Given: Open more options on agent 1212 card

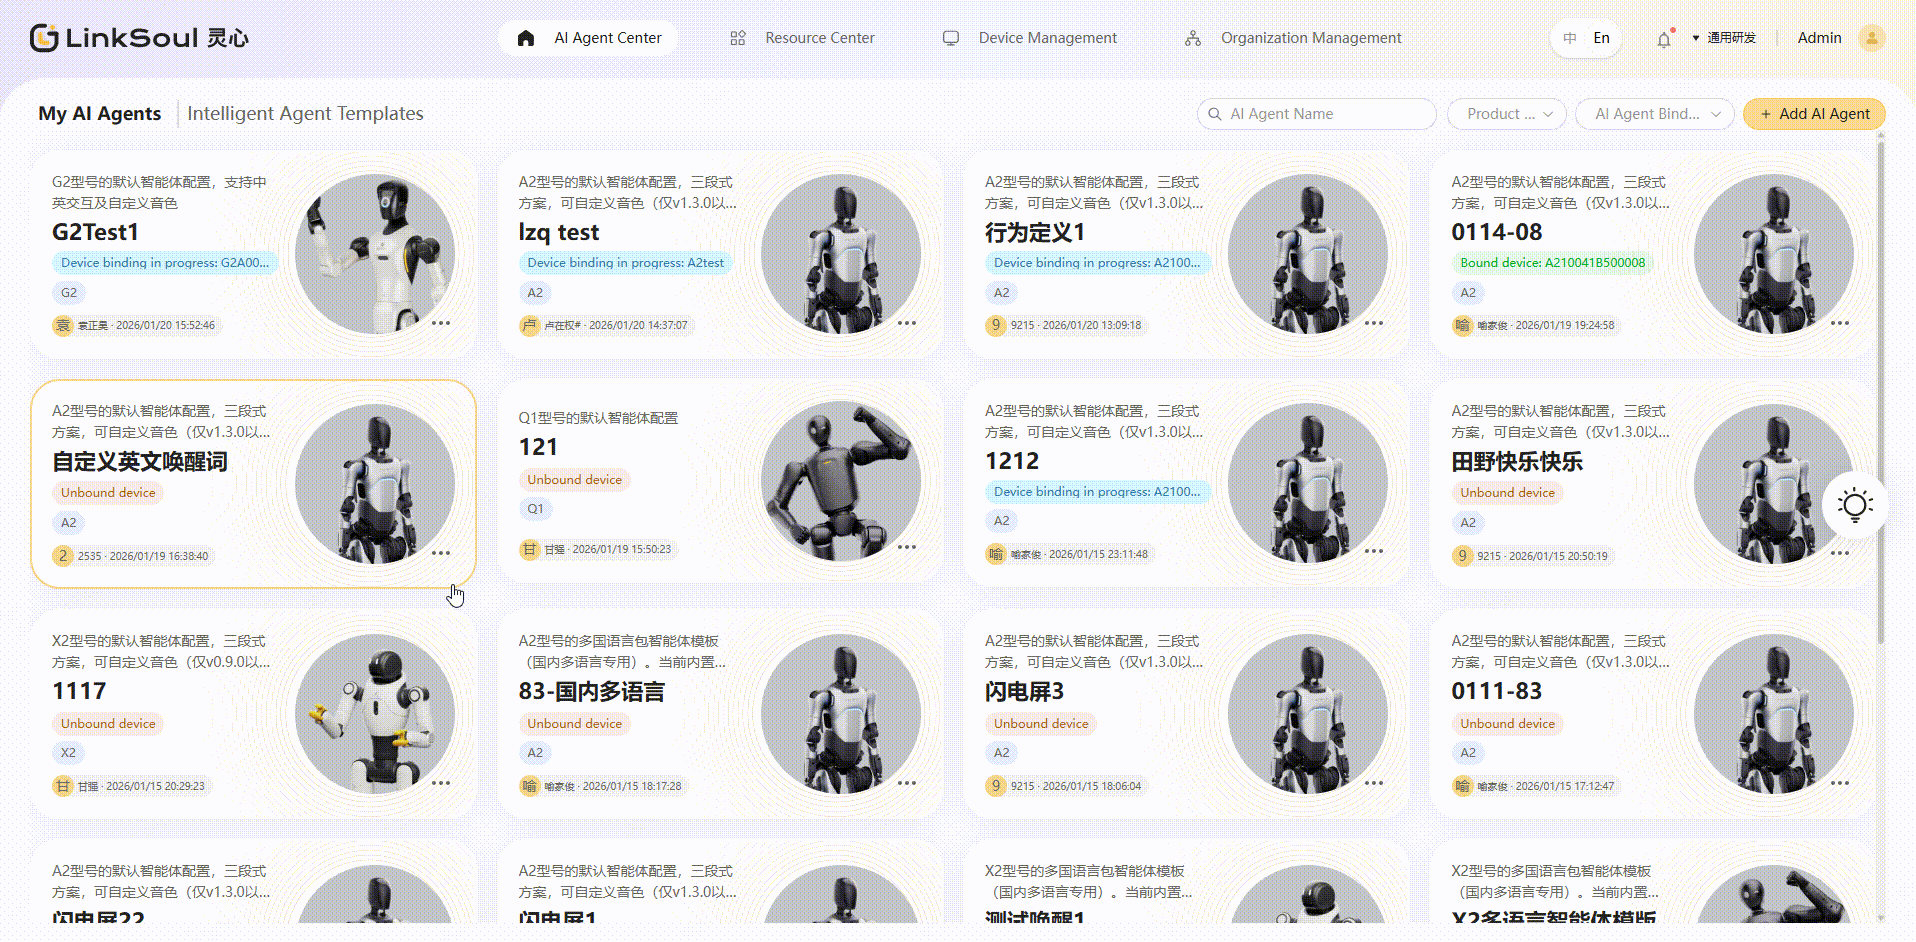Looking at the screenshot, I should (x=1374, y=551).
